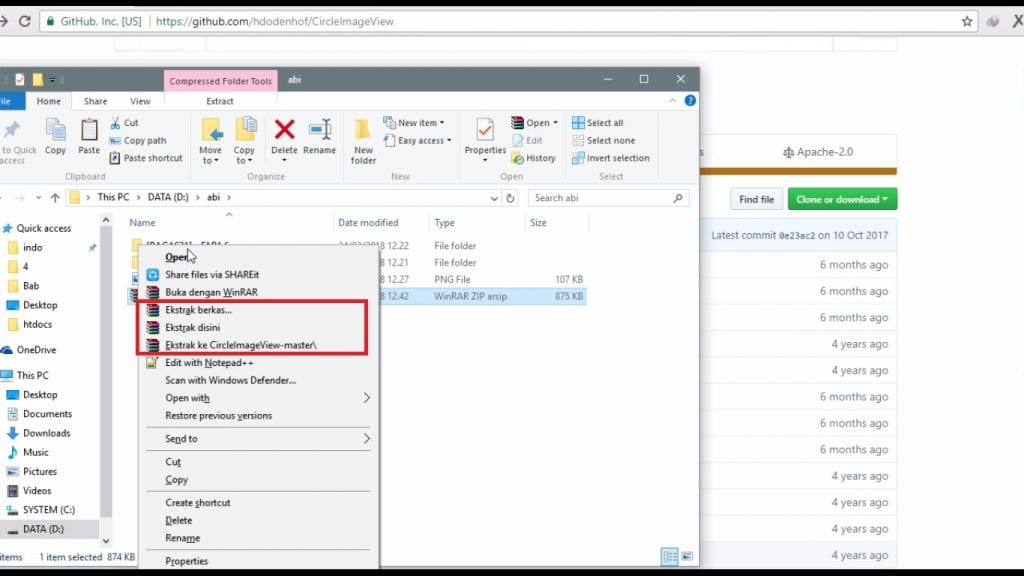The width and height of the screenshot is (1024, 576).
Task: Click the Cut scissors command
Action: pos(124,123)
